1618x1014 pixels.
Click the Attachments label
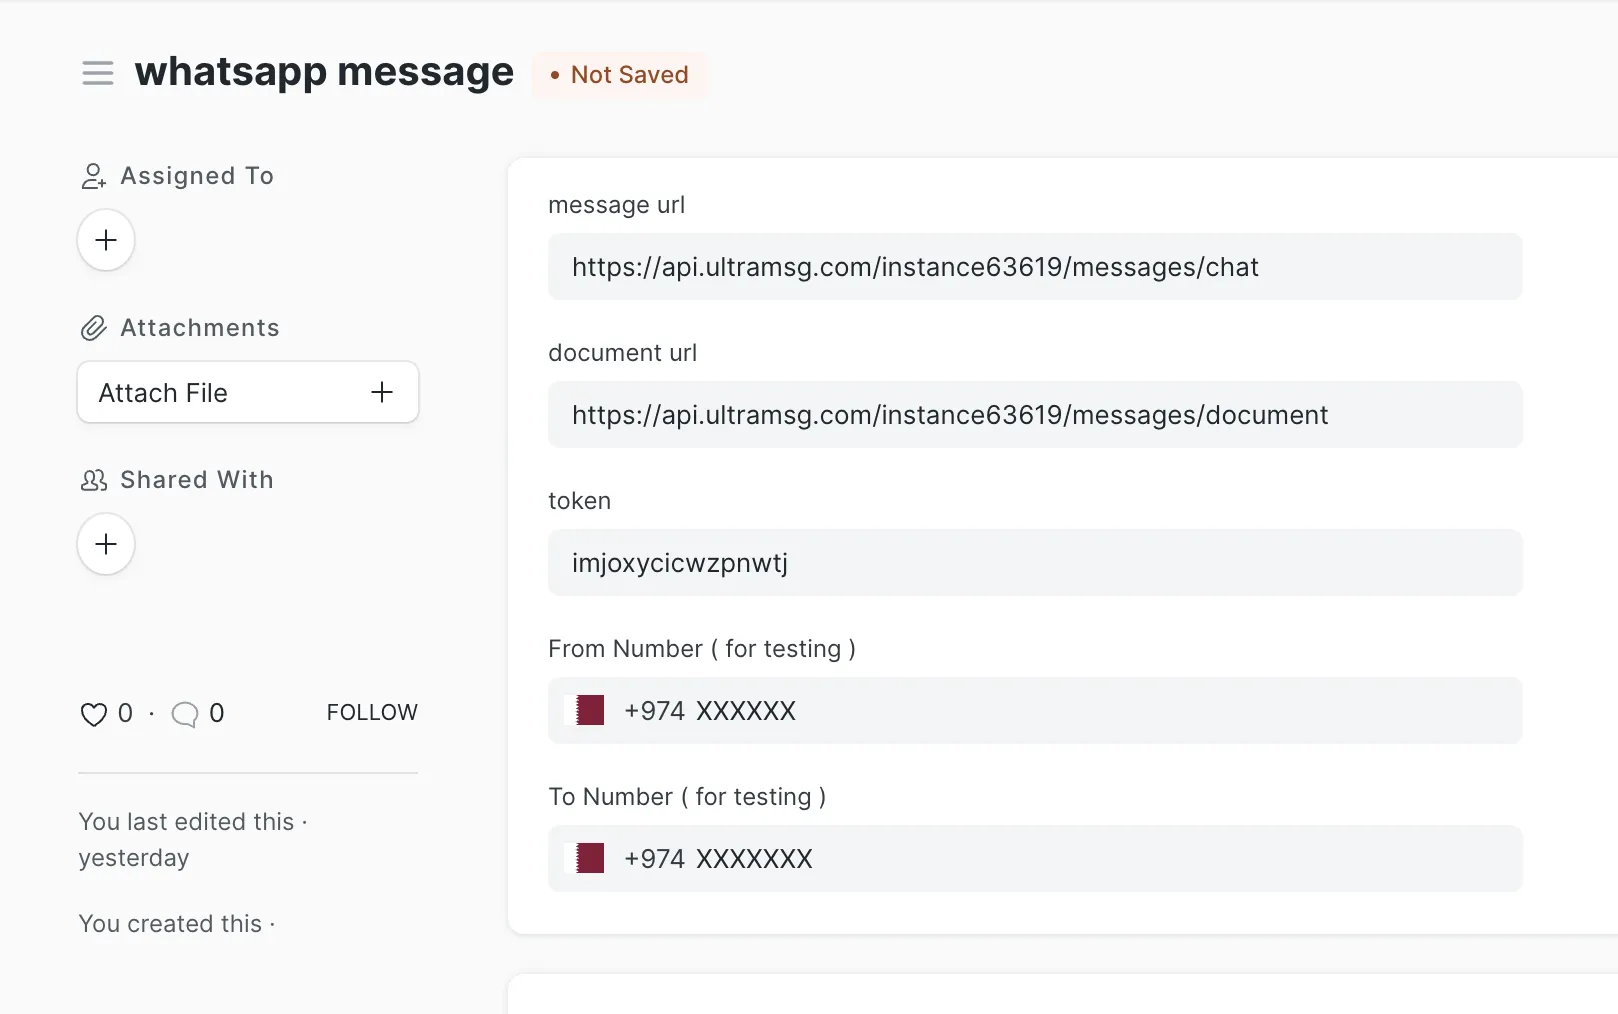pyautogui.click(x=200, y=328)
